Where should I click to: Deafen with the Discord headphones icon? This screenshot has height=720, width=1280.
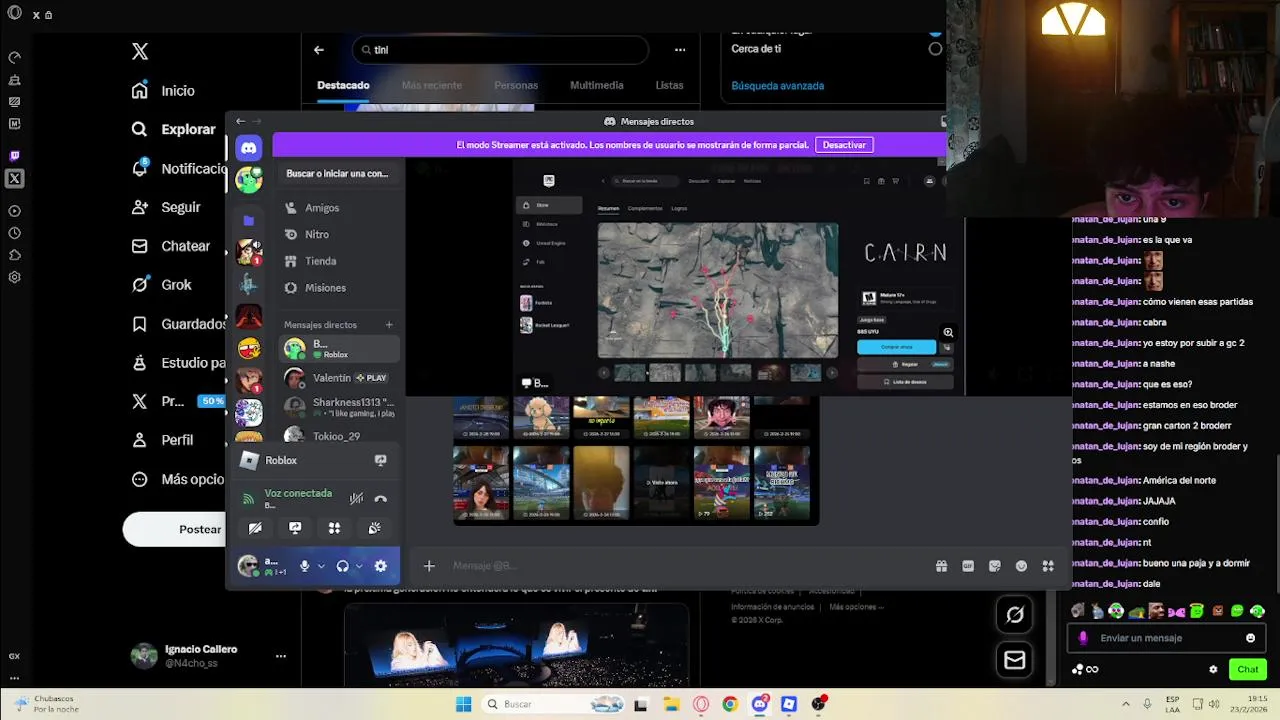(x=342, y=566)
